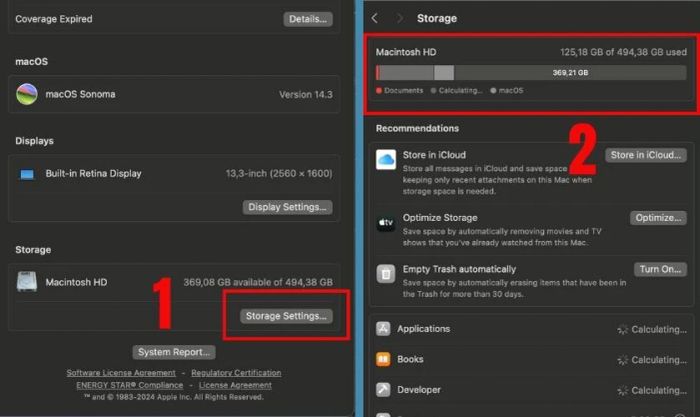The height and width of the screenshot is (417, 700).
Task: Click the Built-in Retina Display icon
Action: 27,174
